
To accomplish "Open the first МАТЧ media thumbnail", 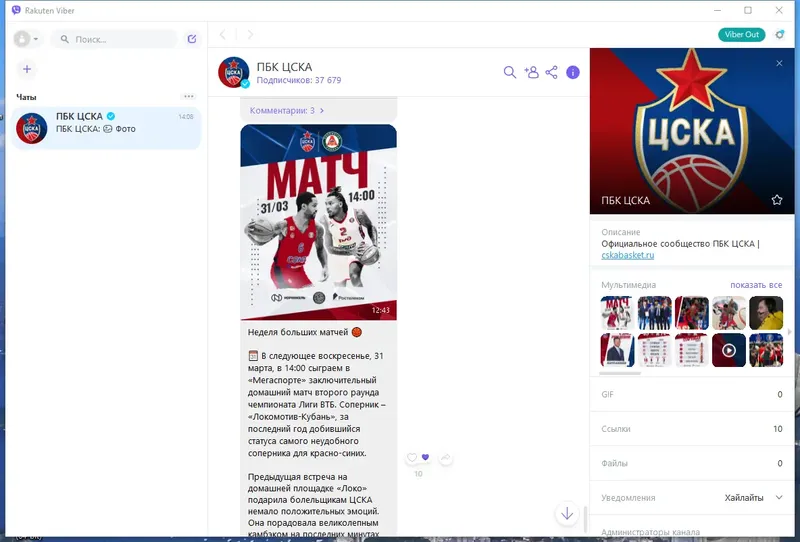I will [617, 313].
